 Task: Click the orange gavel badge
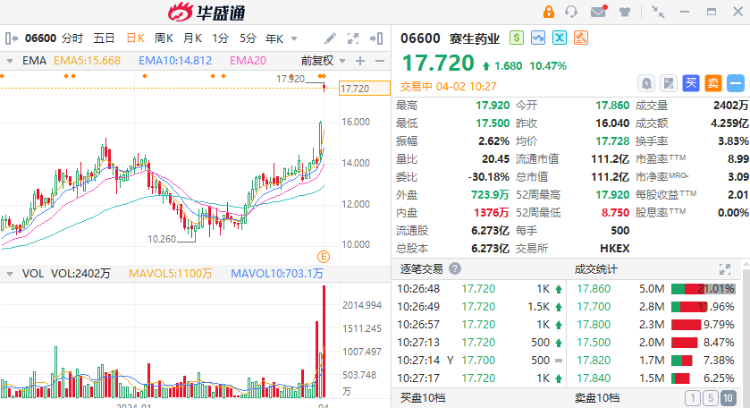pyautogui.click(x=581, y=38)
